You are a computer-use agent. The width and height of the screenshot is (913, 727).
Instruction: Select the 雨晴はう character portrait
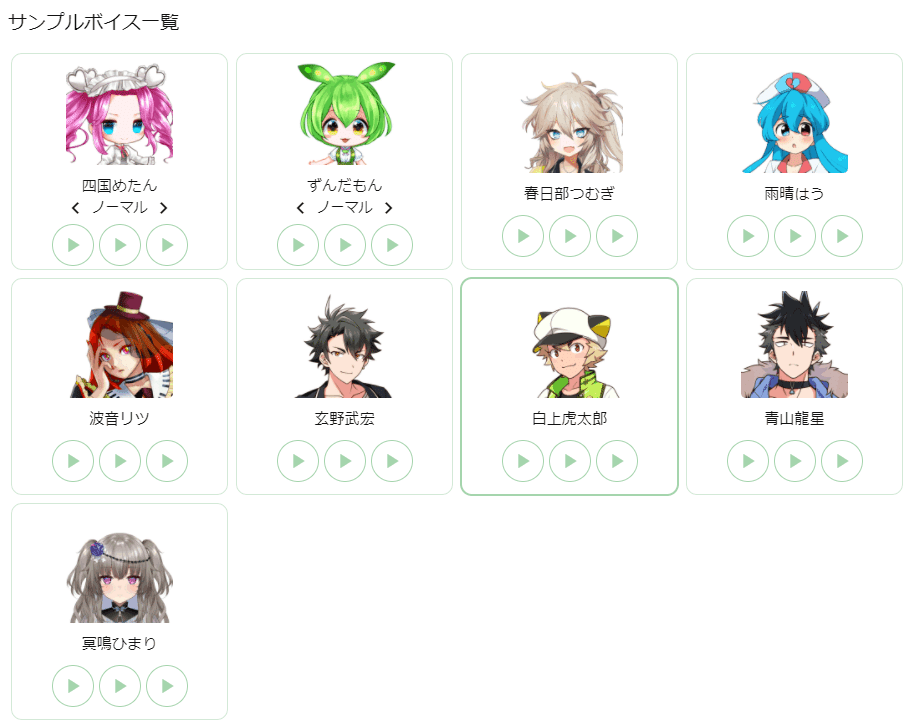(x=795, y=122)
